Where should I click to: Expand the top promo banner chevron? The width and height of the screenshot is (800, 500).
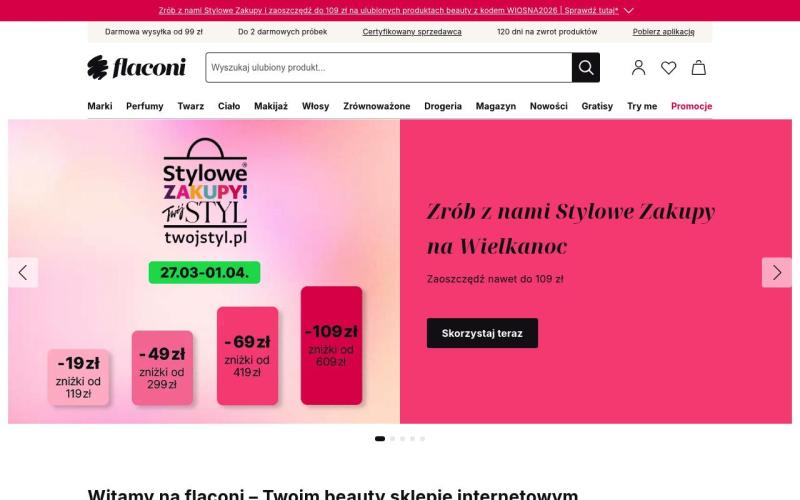coord(629,10)
